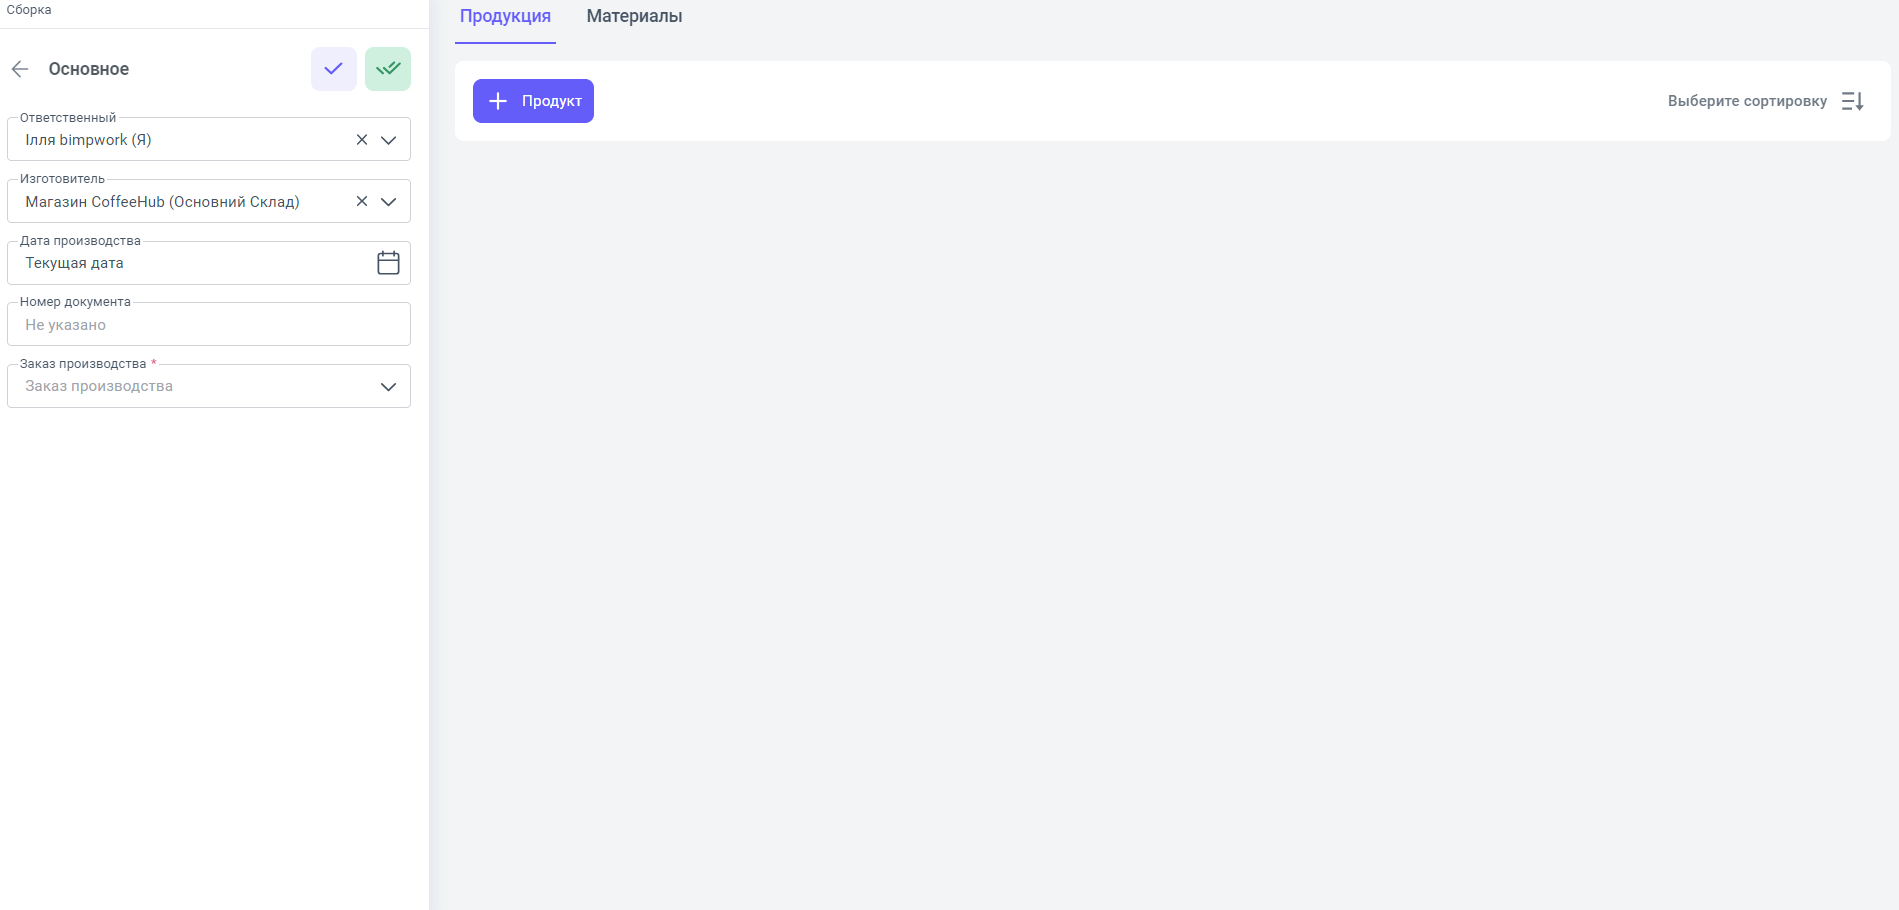The image size is (1899, 910).
Task: Clear the Изготовитель field using X icon
Action: (362, 202)
